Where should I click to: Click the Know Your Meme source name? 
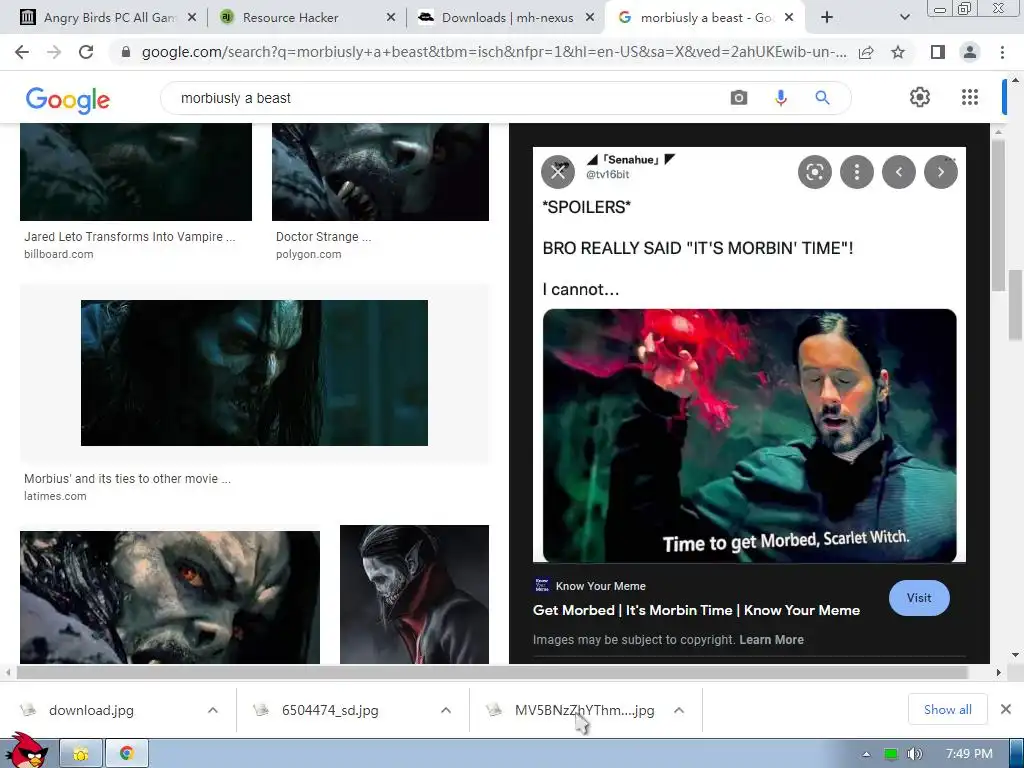(600, 586)
